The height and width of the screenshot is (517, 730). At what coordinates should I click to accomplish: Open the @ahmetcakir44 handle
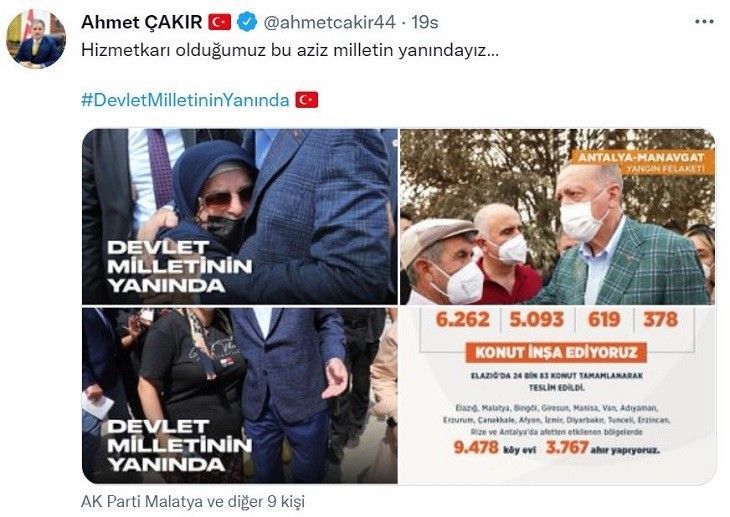point(330,22)
